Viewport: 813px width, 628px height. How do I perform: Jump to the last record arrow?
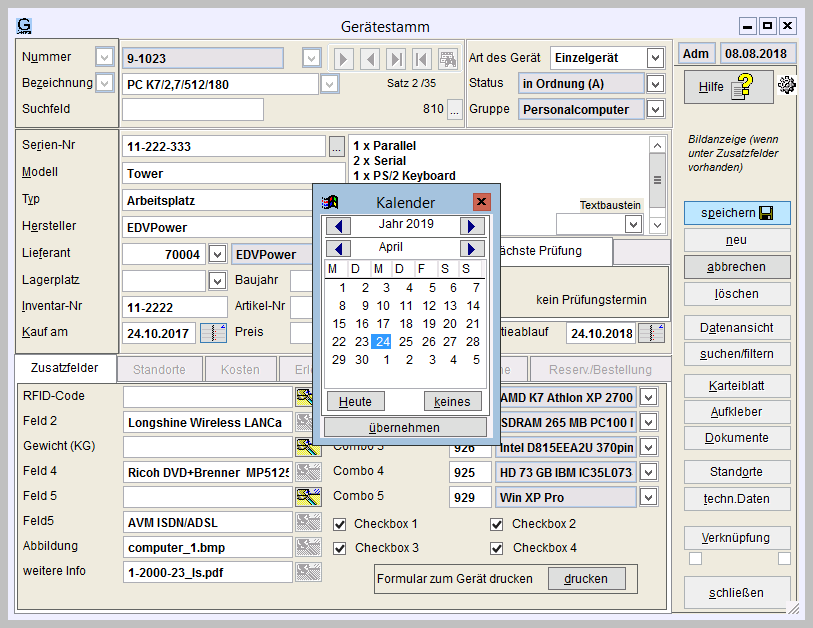point(397,59)
